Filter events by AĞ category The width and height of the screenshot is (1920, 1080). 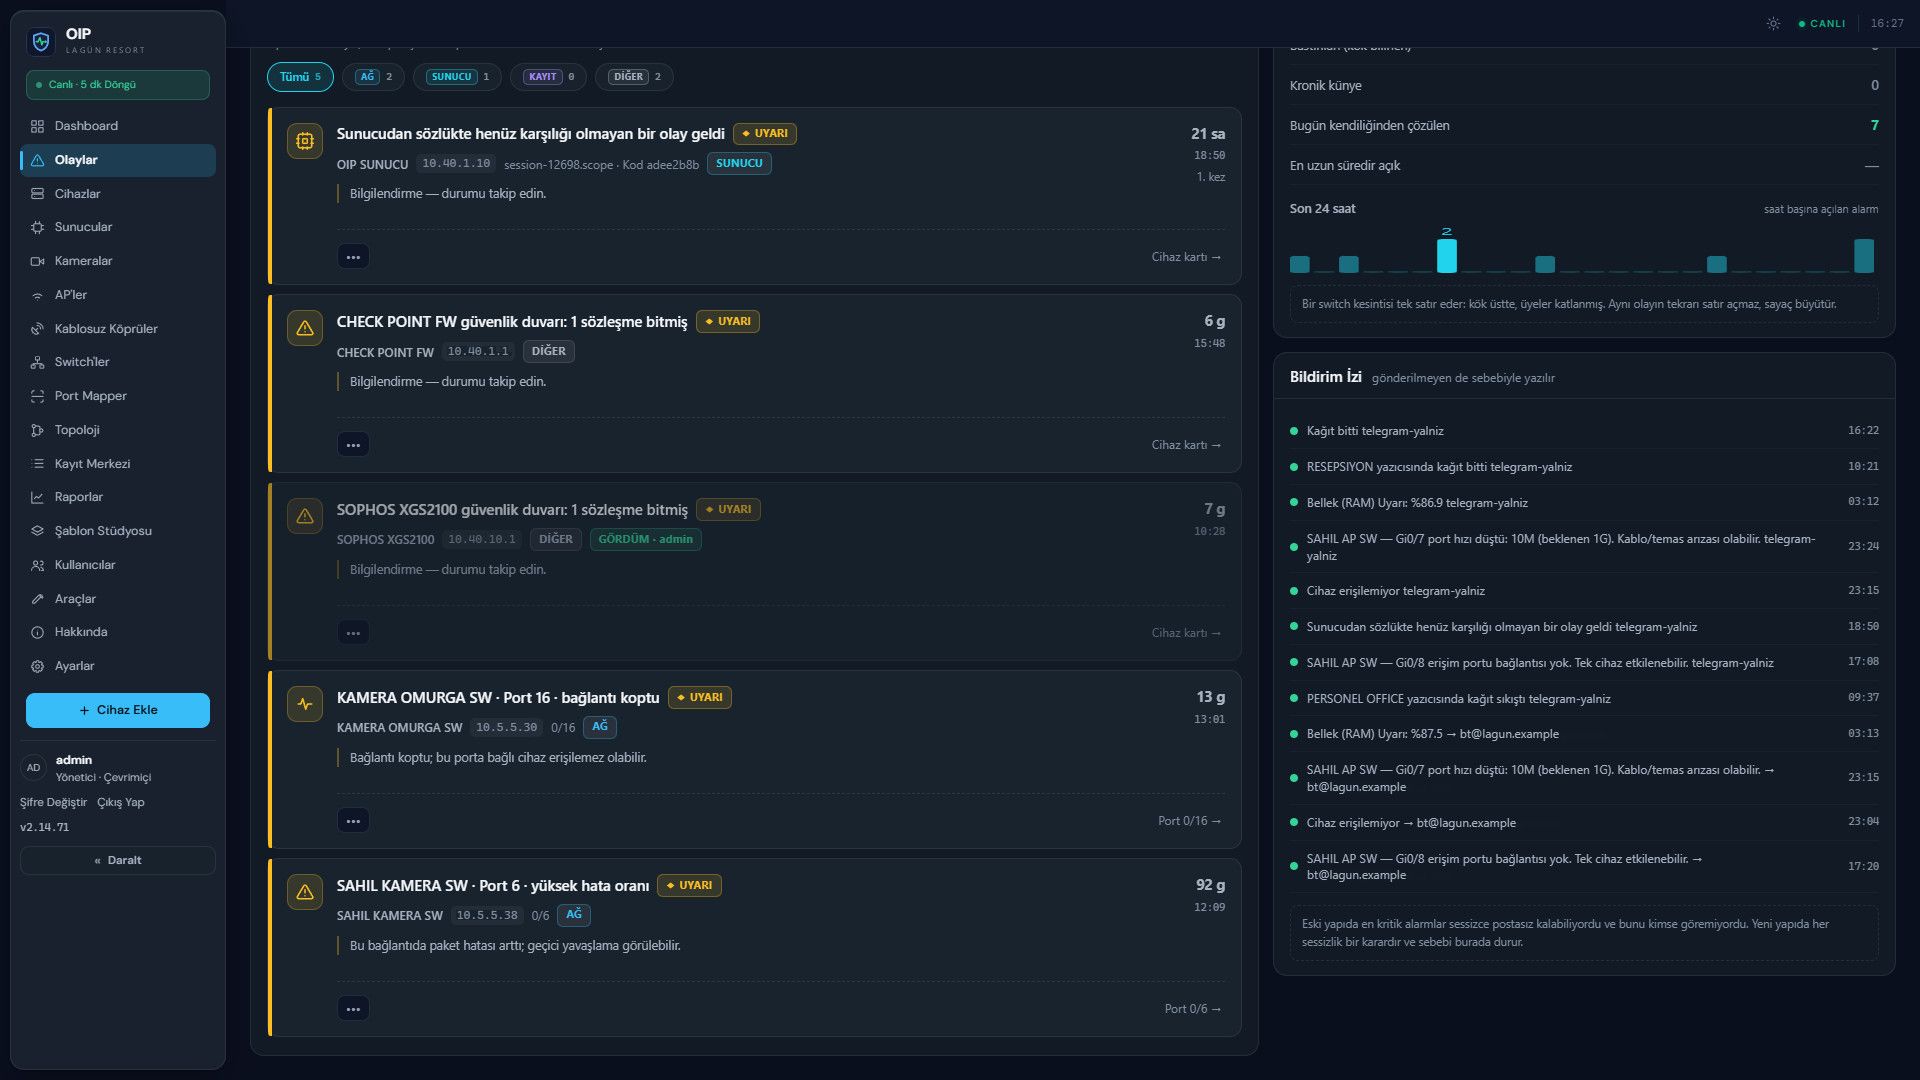click(x=373, y=77)
